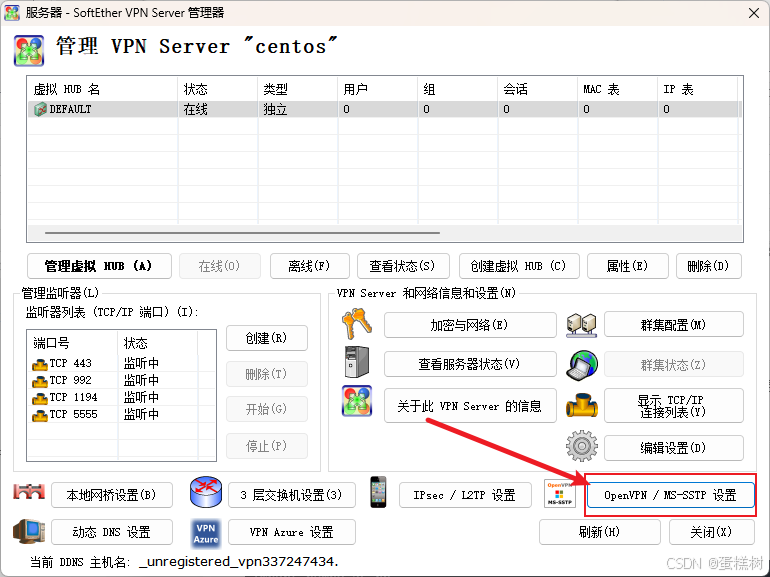Click the SoftEther logo beside 关于此 VPN Server

[357, 401]
